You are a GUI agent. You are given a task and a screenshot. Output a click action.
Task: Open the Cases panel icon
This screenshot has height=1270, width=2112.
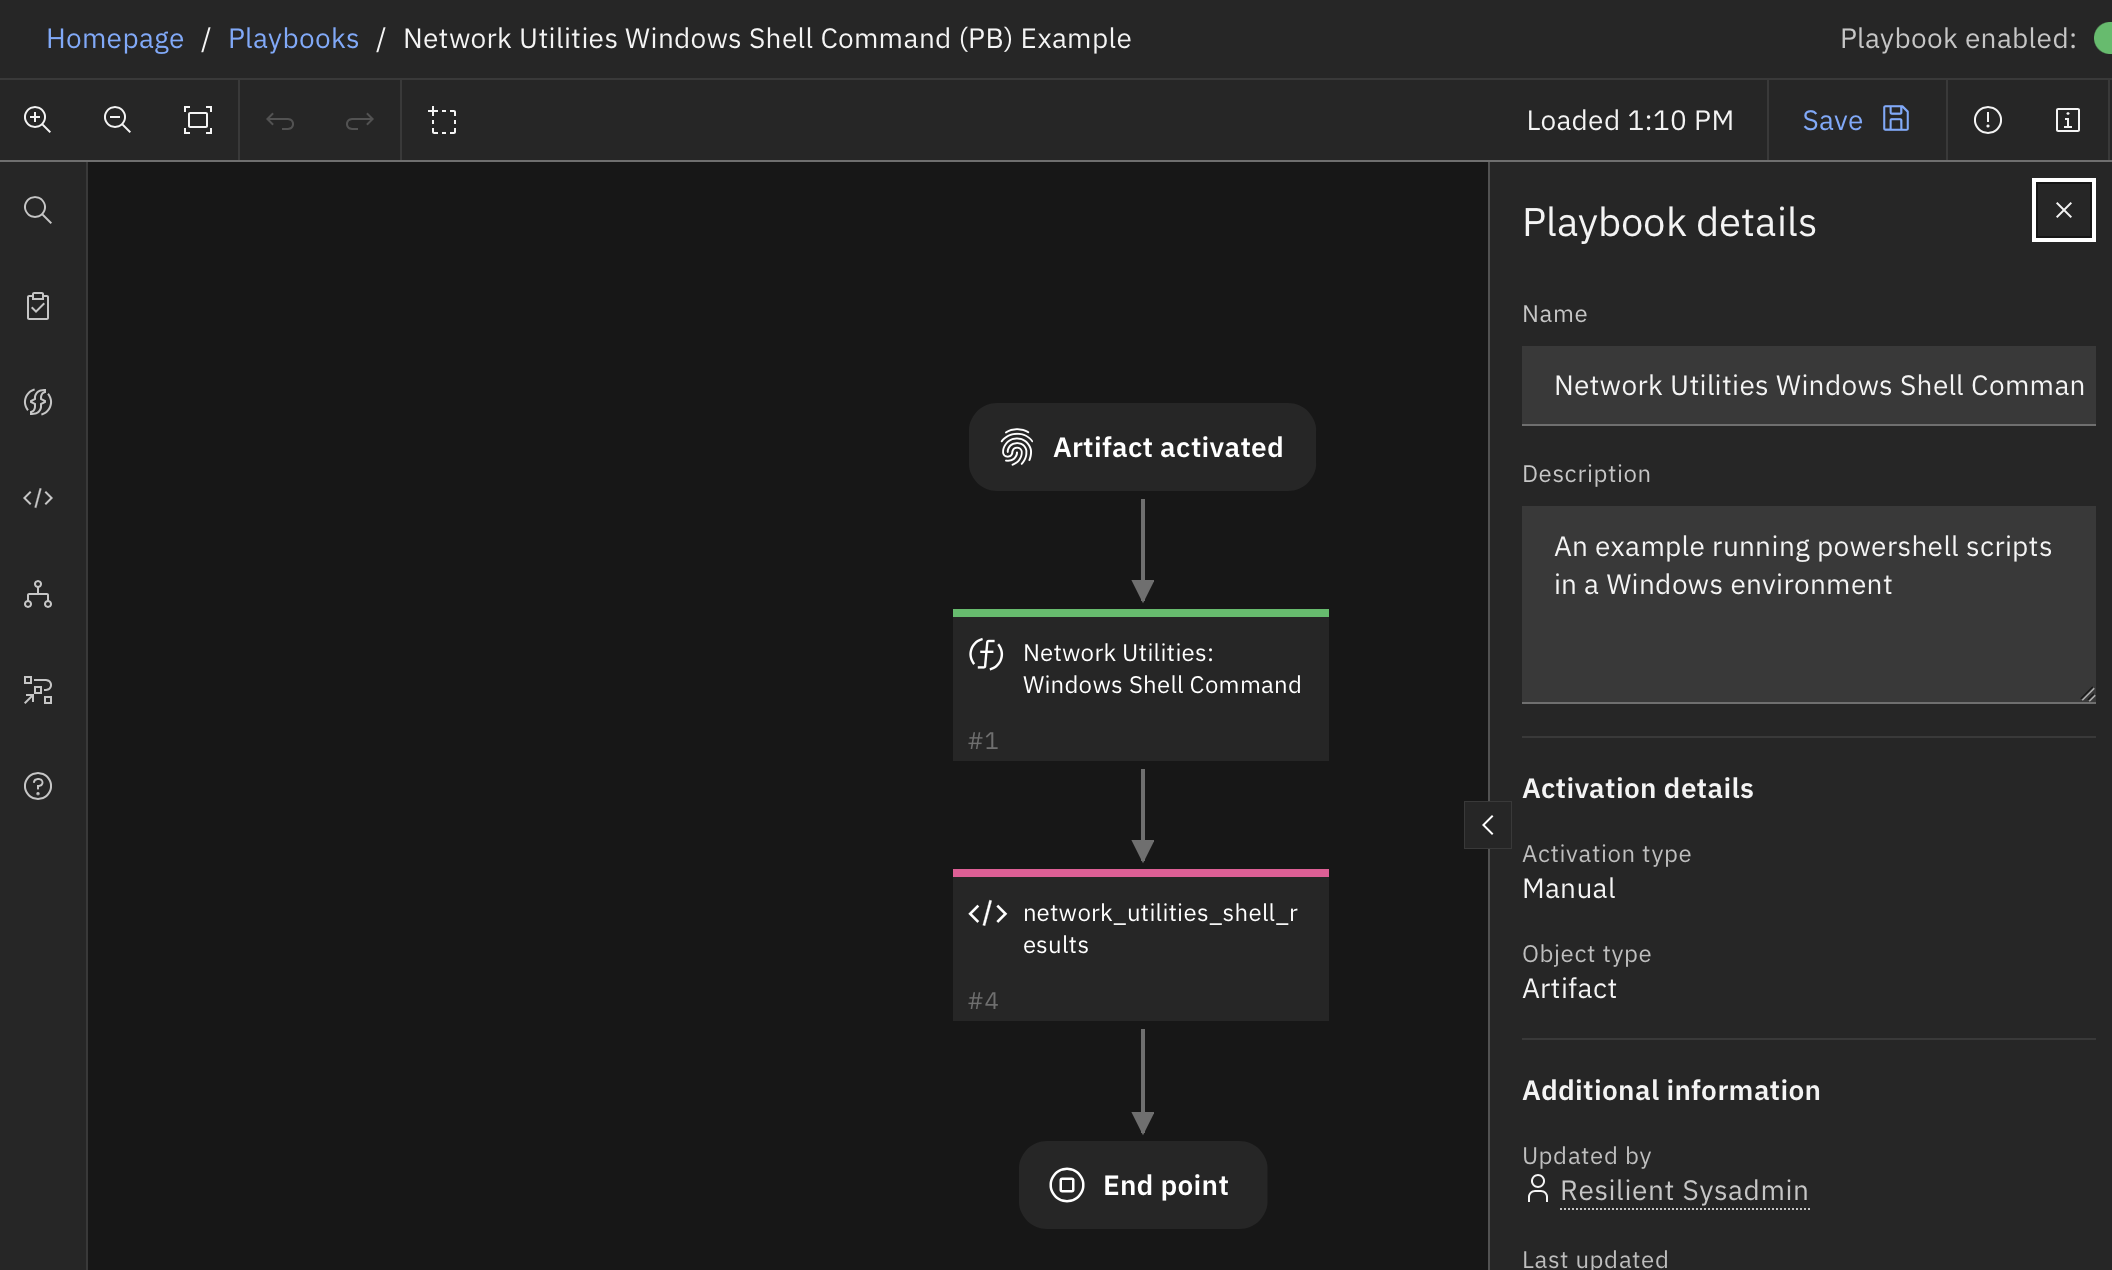[38, 305]
